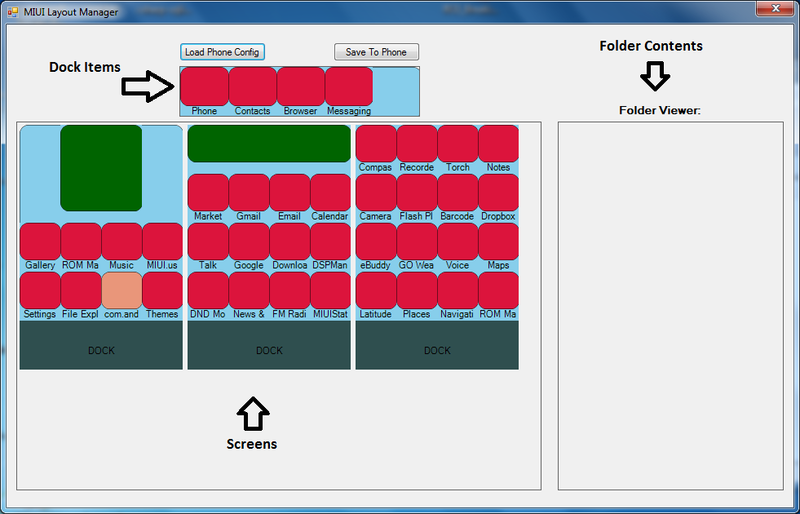Click the Maps app icon
The height and width of the screenshot is (514, 800).
(498, 241)
